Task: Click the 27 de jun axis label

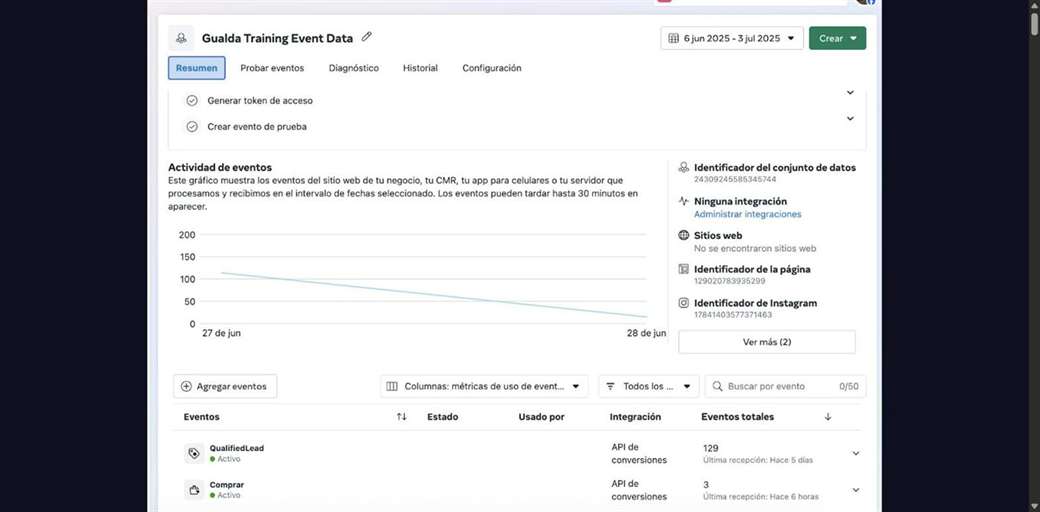Action: (x=222, y=334)
